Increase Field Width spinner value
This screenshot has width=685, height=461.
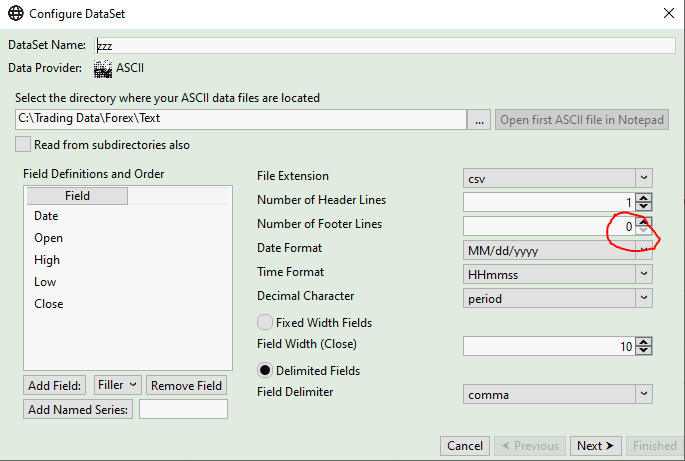click(644, 340)
